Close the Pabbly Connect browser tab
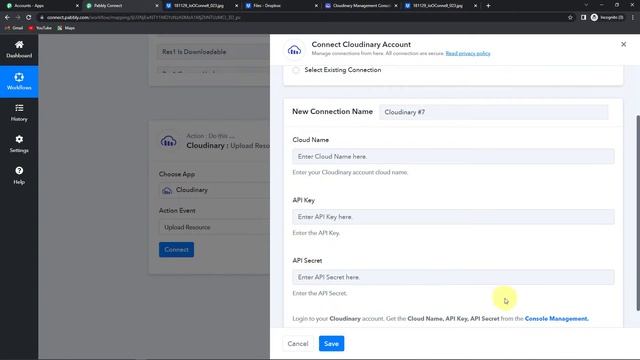 tap(157, 6)
